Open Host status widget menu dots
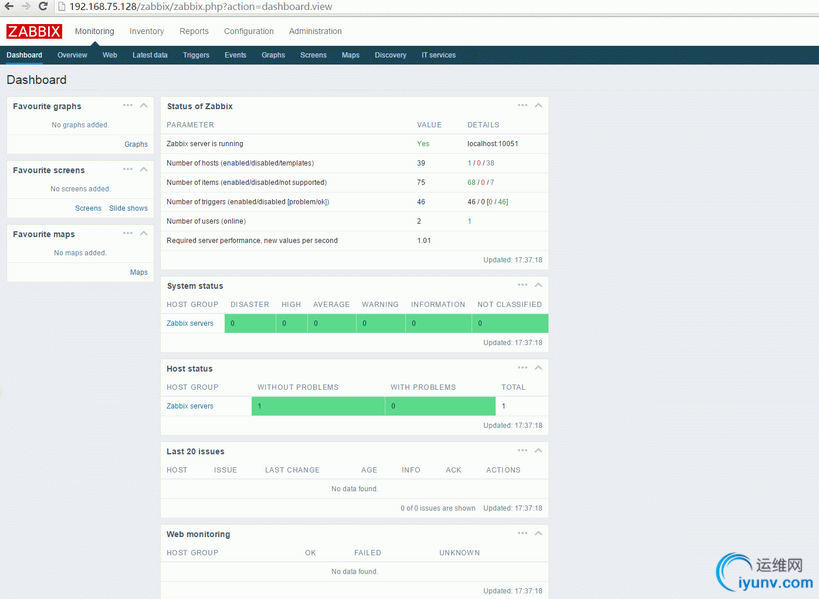Image resolution: width=819 pixels, height=599 pixels. 522,368
